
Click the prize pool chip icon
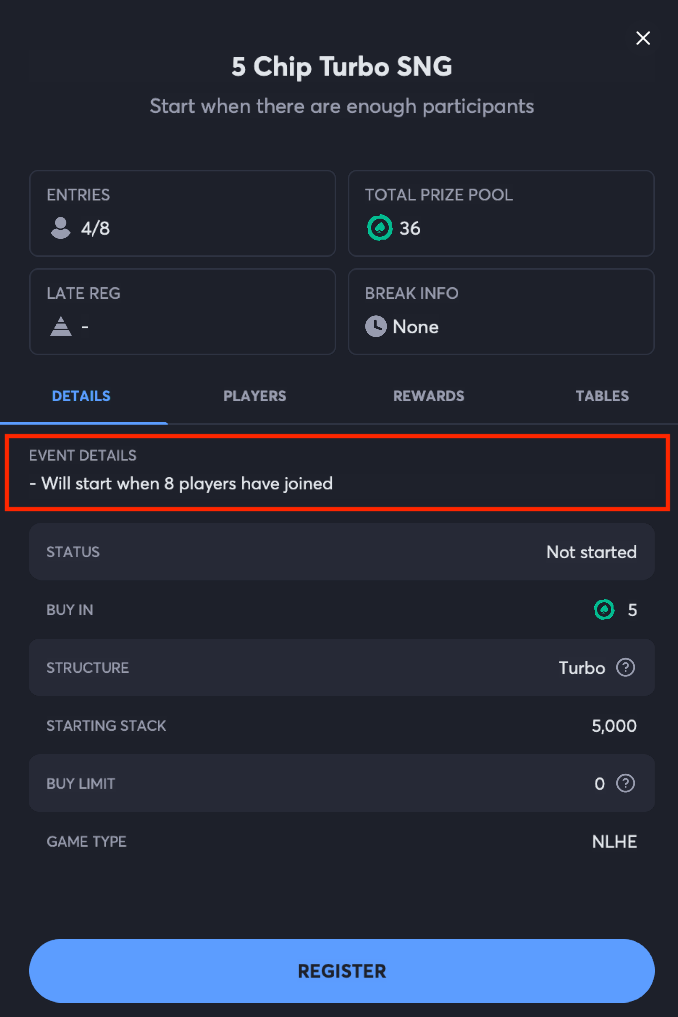(378, 229)
